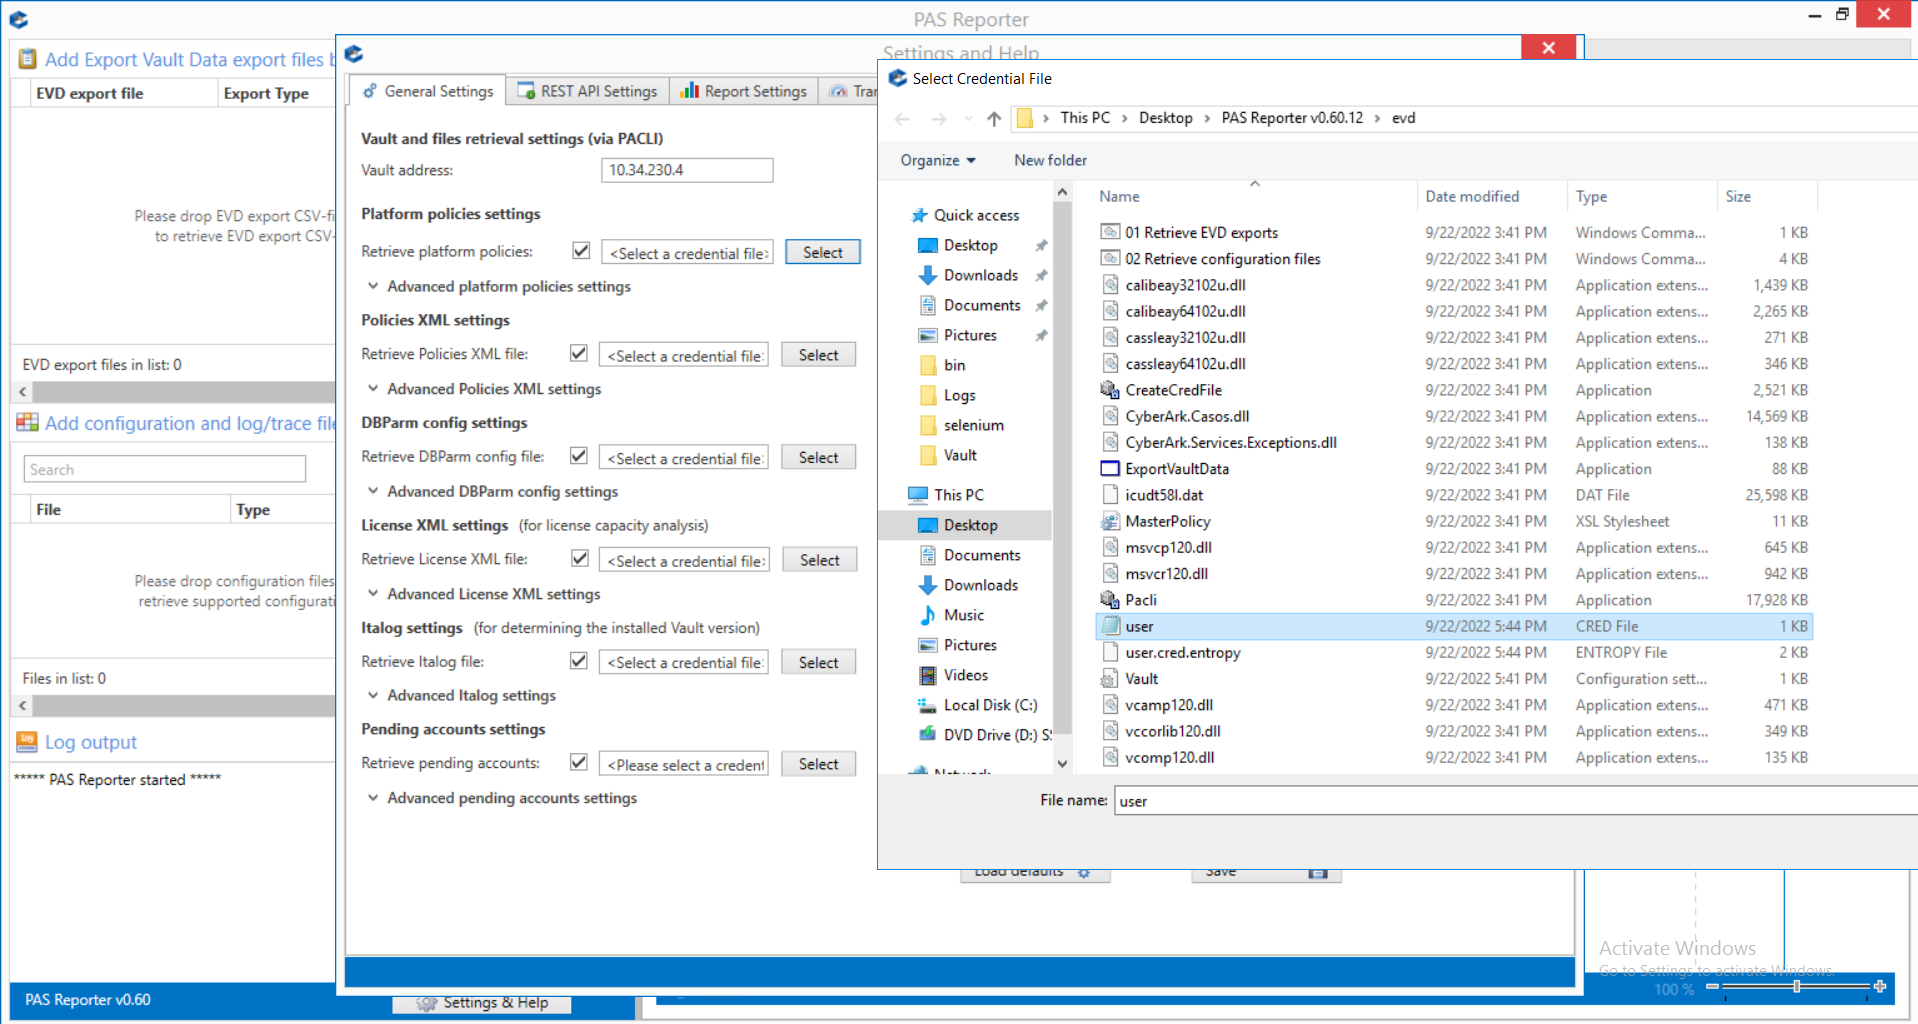
Task: Open the Vault folder in navigation pane
Action: [960, 455]
